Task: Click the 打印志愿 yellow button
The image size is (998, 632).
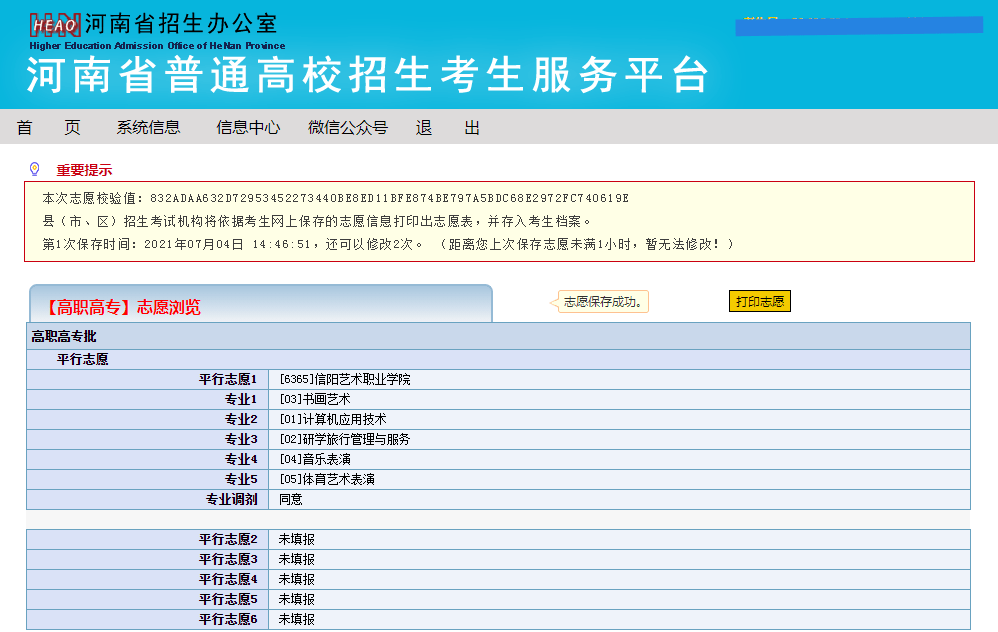Action: coord(760,300)
